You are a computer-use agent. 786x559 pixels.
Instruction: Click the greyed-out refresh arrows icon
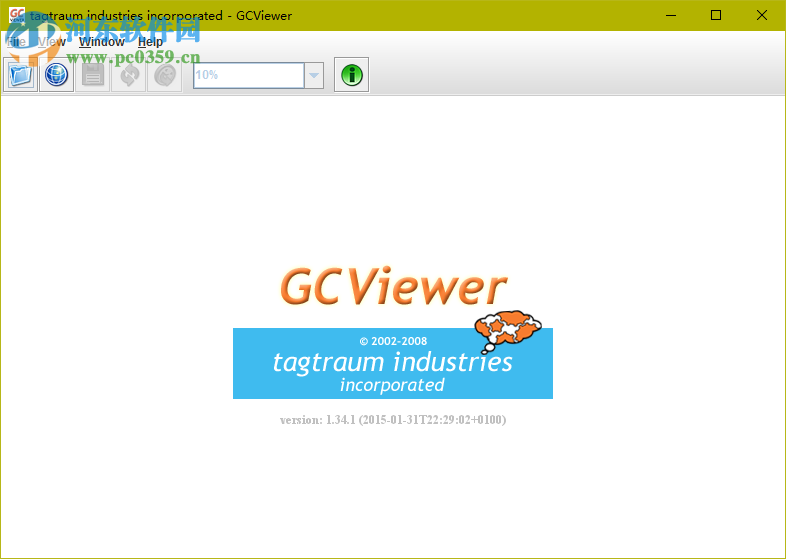(129, 75)
